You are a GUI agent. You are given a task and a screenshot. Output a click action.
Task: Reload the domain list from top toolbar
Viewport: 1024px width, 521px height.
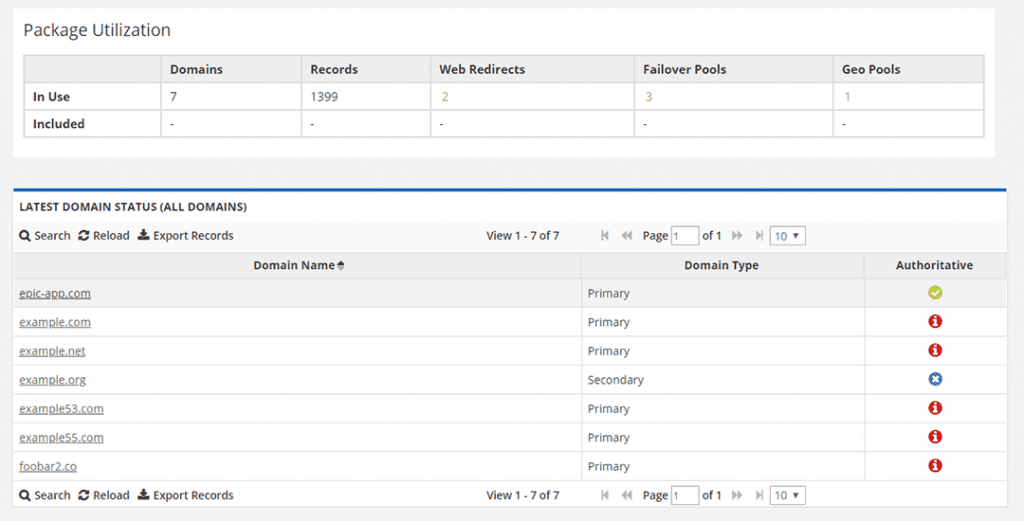[x=104, y=236]
